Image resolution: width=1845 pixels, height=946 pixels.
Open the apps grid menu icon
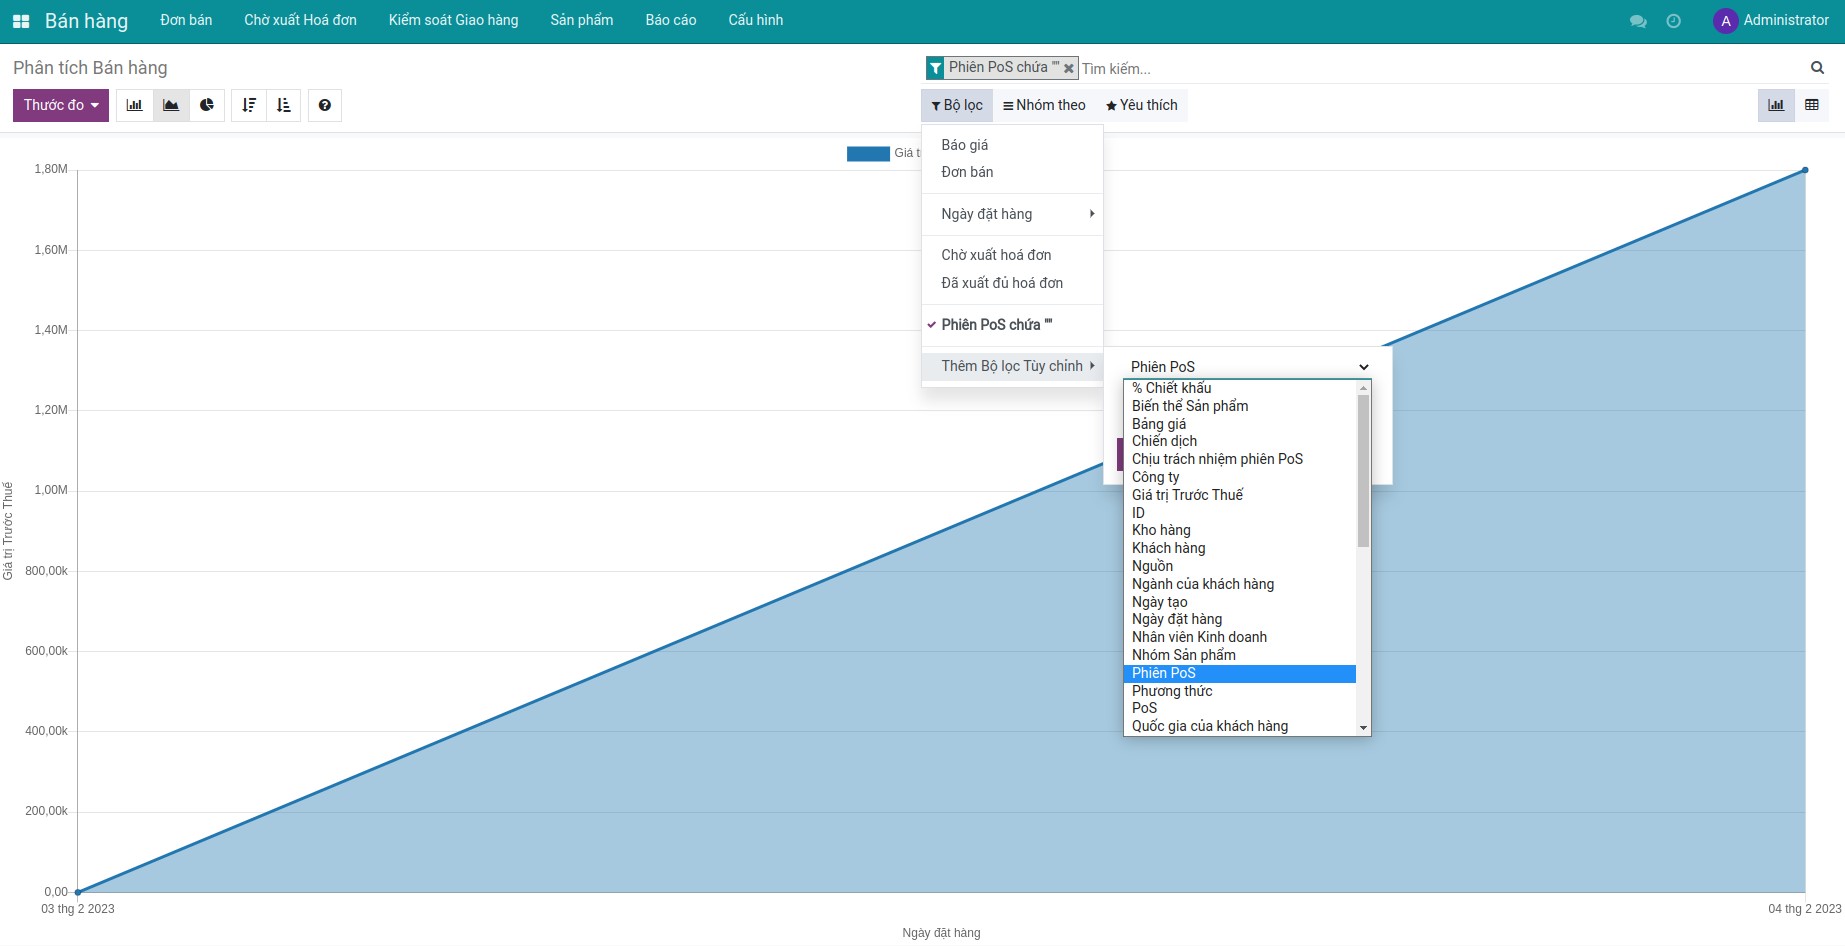(21, 21)
